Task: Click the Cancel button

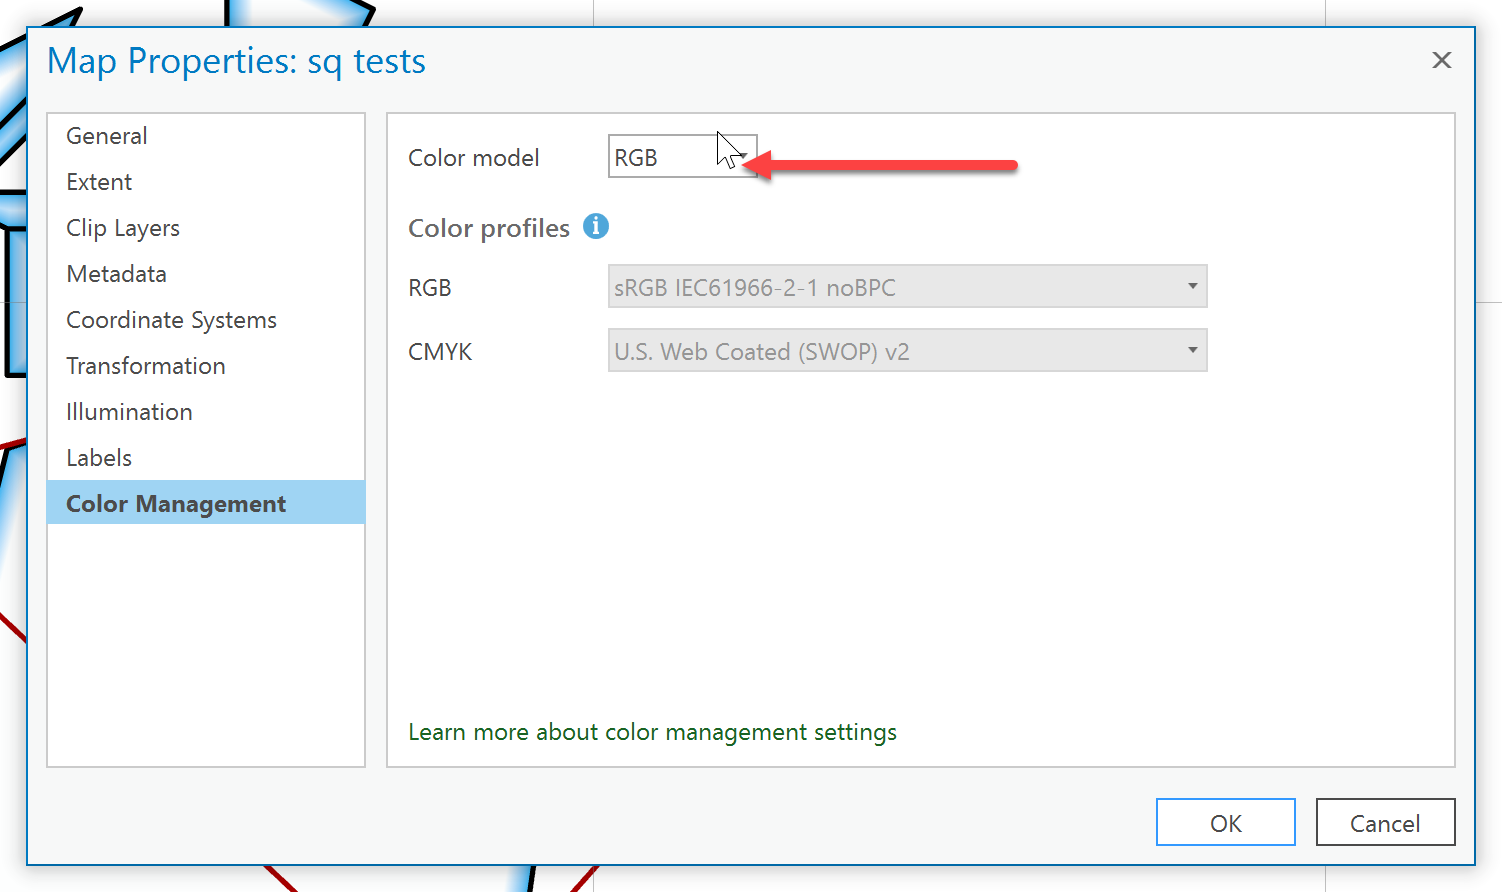Action: point(1385,822)
